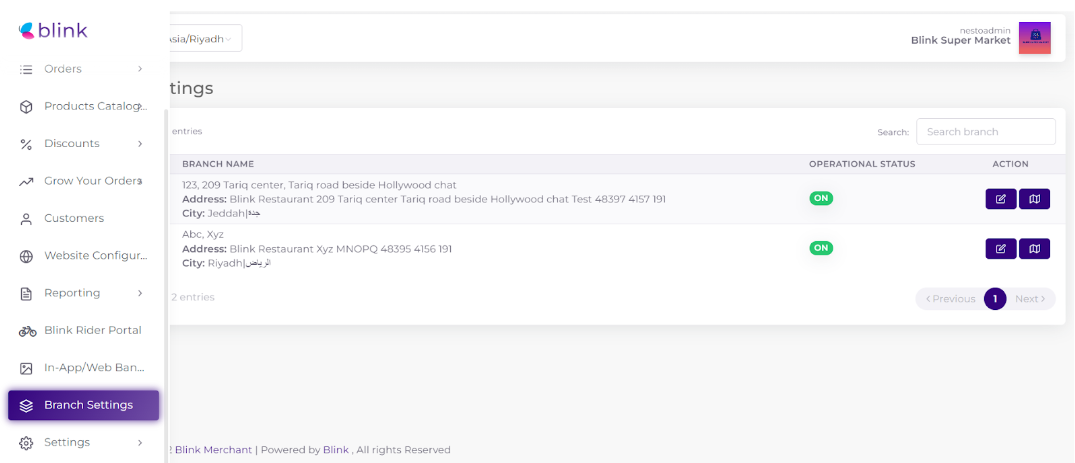Open Discounts in the sidebar
The width and height of the screenshot is (1075, 463).
click(72, 144)
